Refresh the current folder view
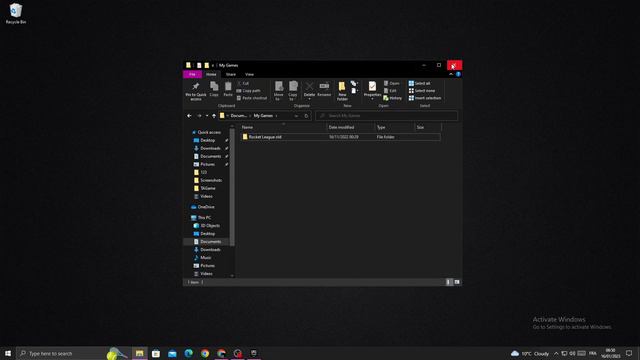Image resolution: width=640 pixels, height=360 pixels. pyautogui.click(x=306, y=116)
